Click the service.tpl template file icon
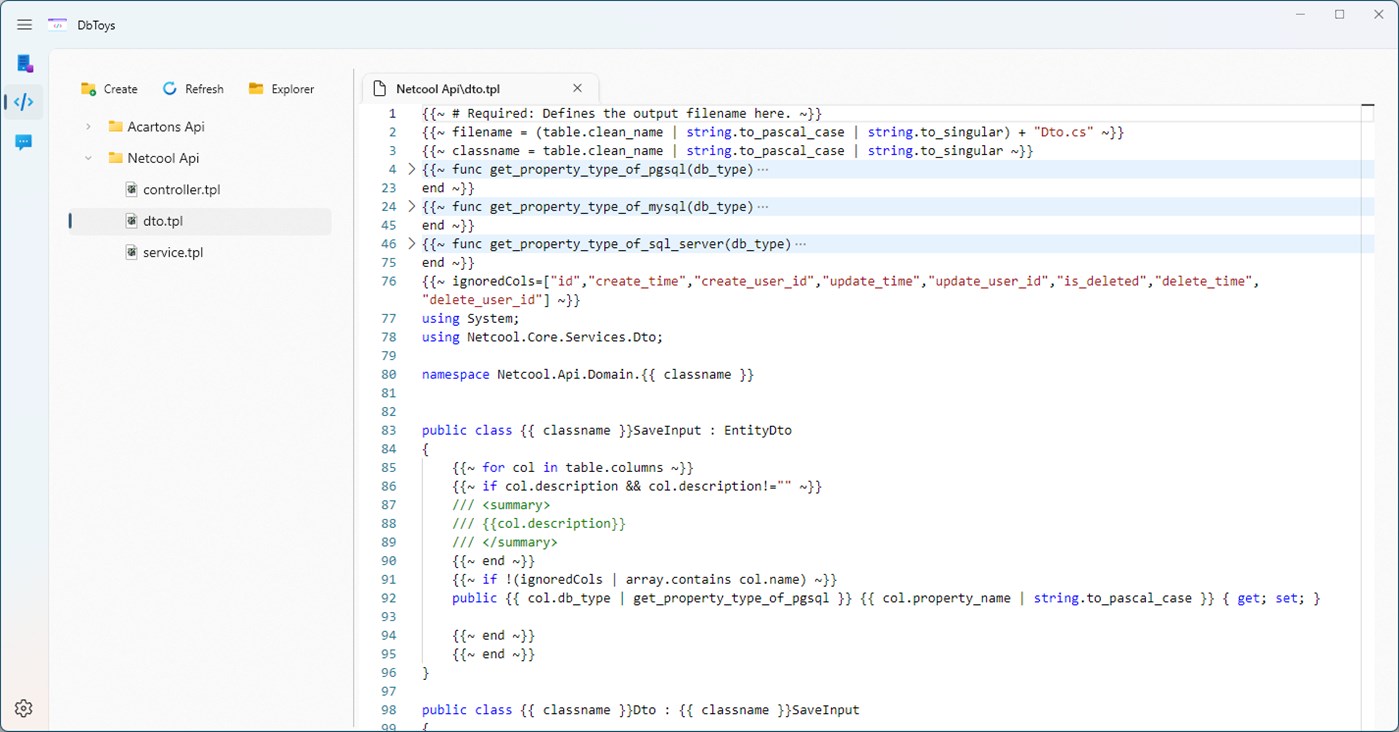This screenshot has height=732, width=1399. 131,252
